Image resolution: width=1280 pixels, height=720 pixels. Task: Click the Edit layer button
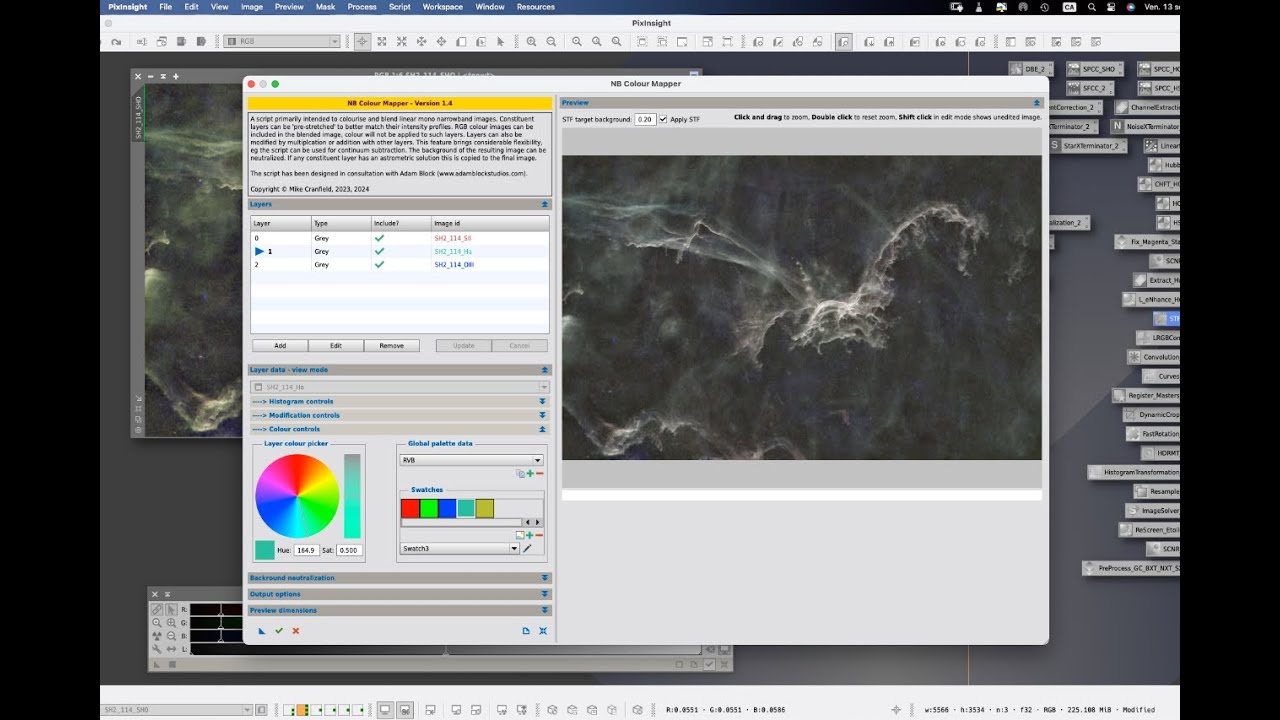(x=336, y=345)
